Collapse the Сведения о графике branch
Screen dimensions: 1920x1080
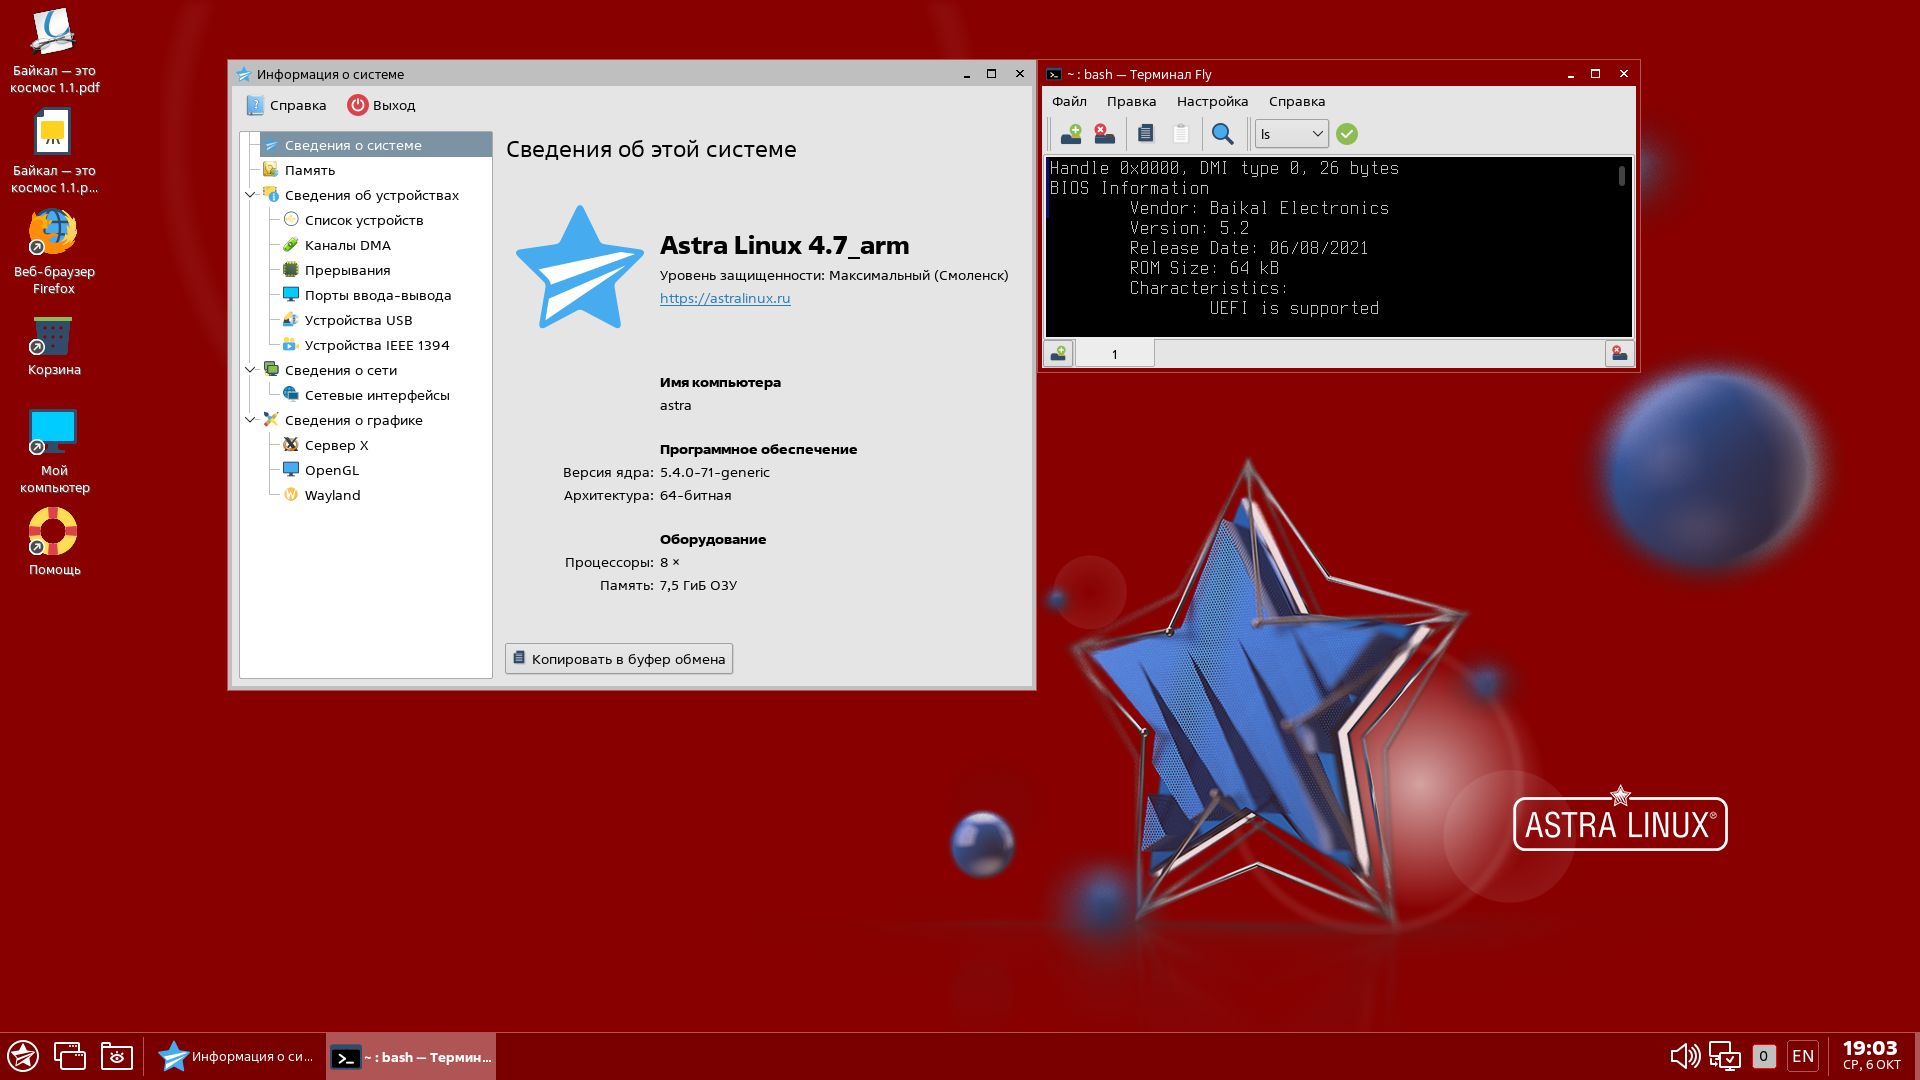click(x=250, y=420)
